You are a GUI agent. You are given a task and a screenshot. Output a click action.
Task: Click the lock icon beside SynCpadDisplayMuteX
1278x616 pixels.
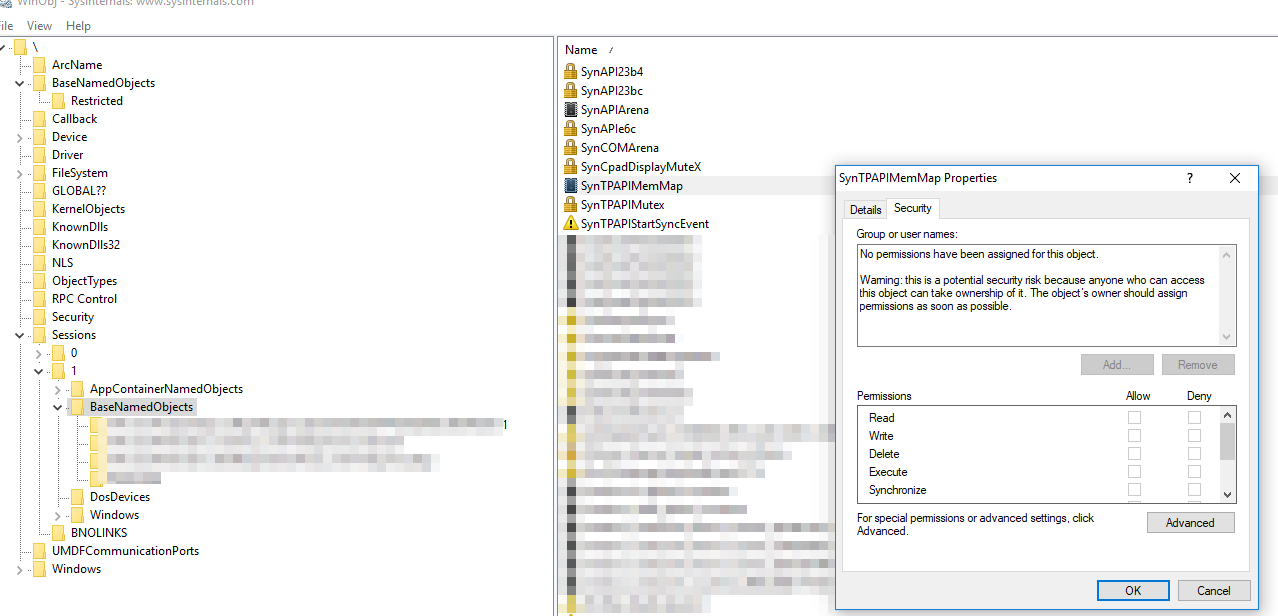coord(571,167)
